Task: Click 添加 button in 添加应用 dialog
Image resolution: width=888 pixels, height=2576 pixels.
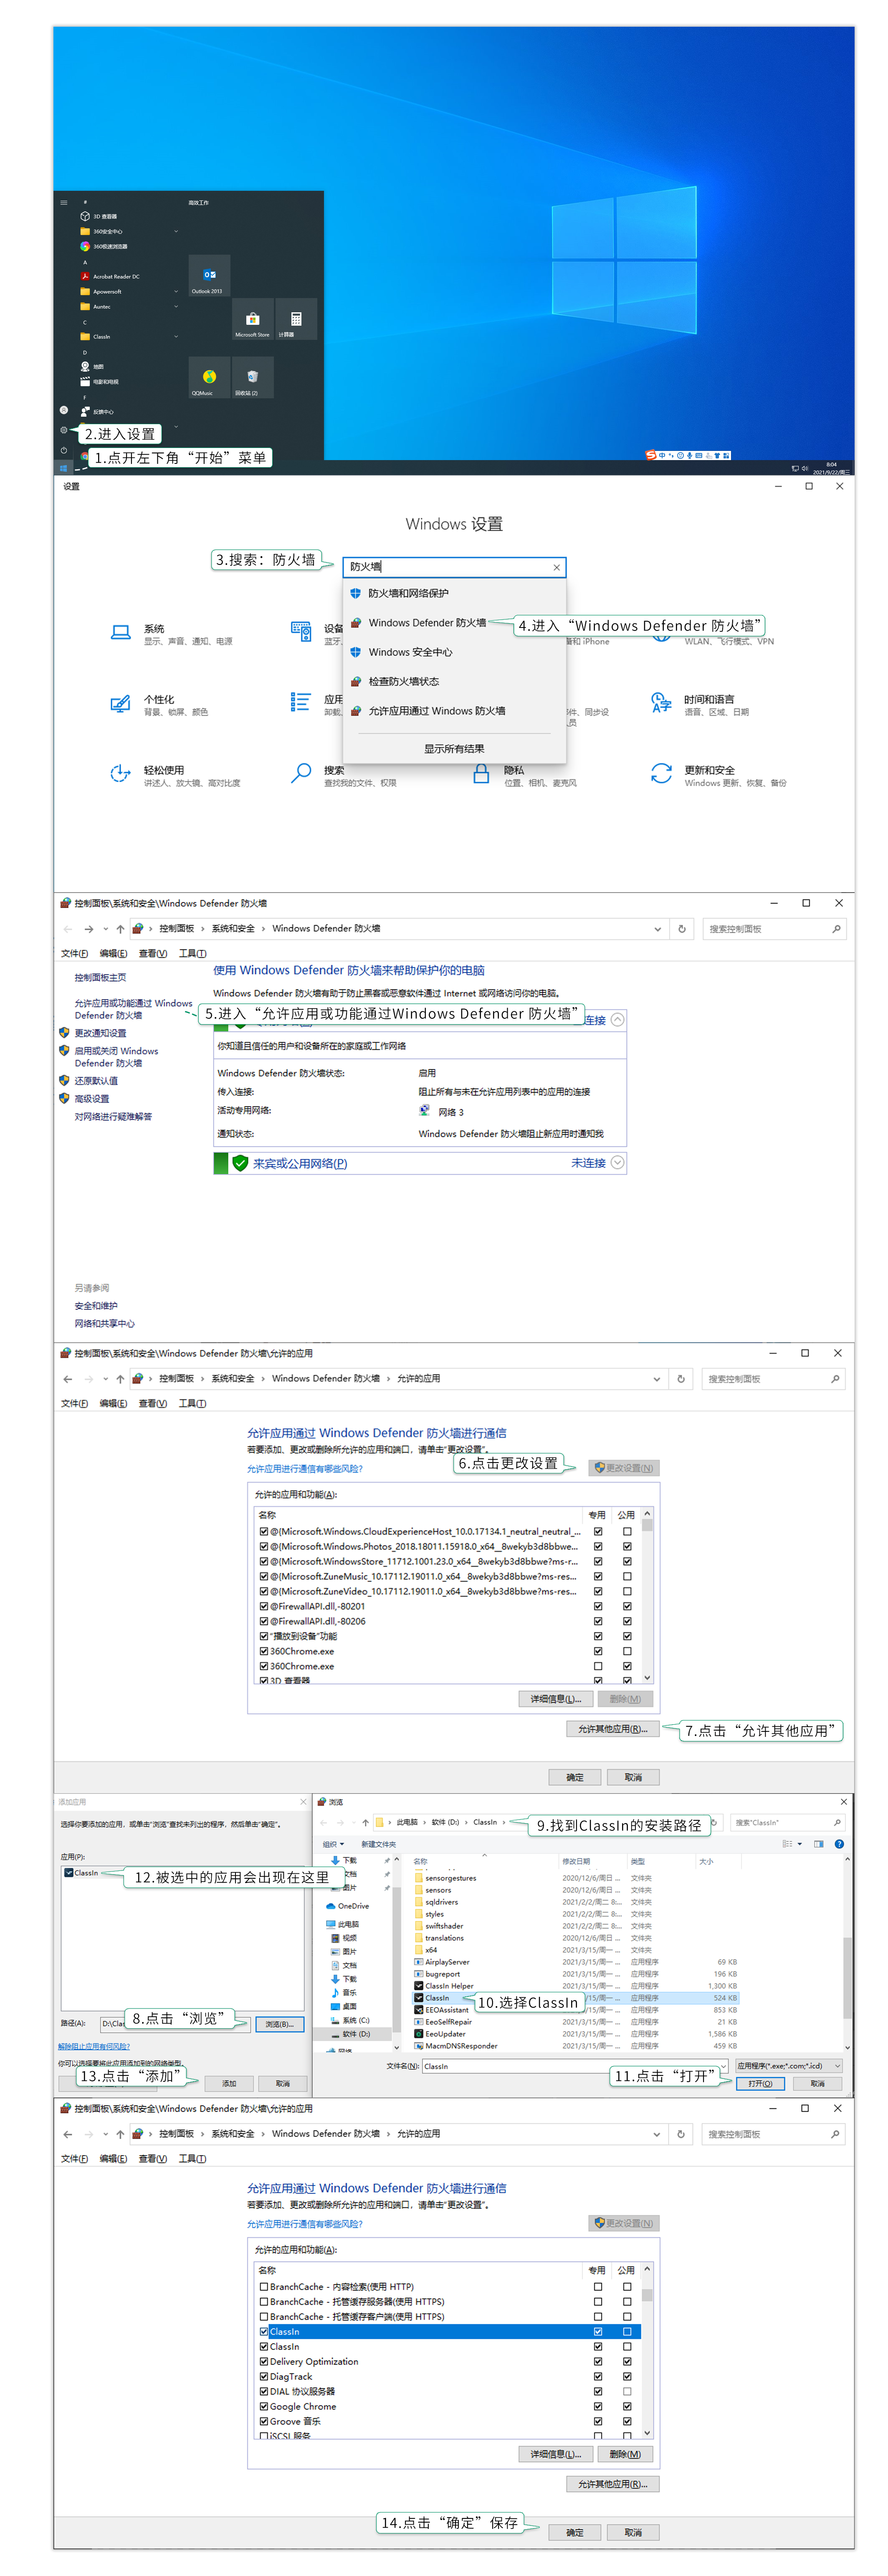Action: pyautogui.click(x=229, y=2084)
